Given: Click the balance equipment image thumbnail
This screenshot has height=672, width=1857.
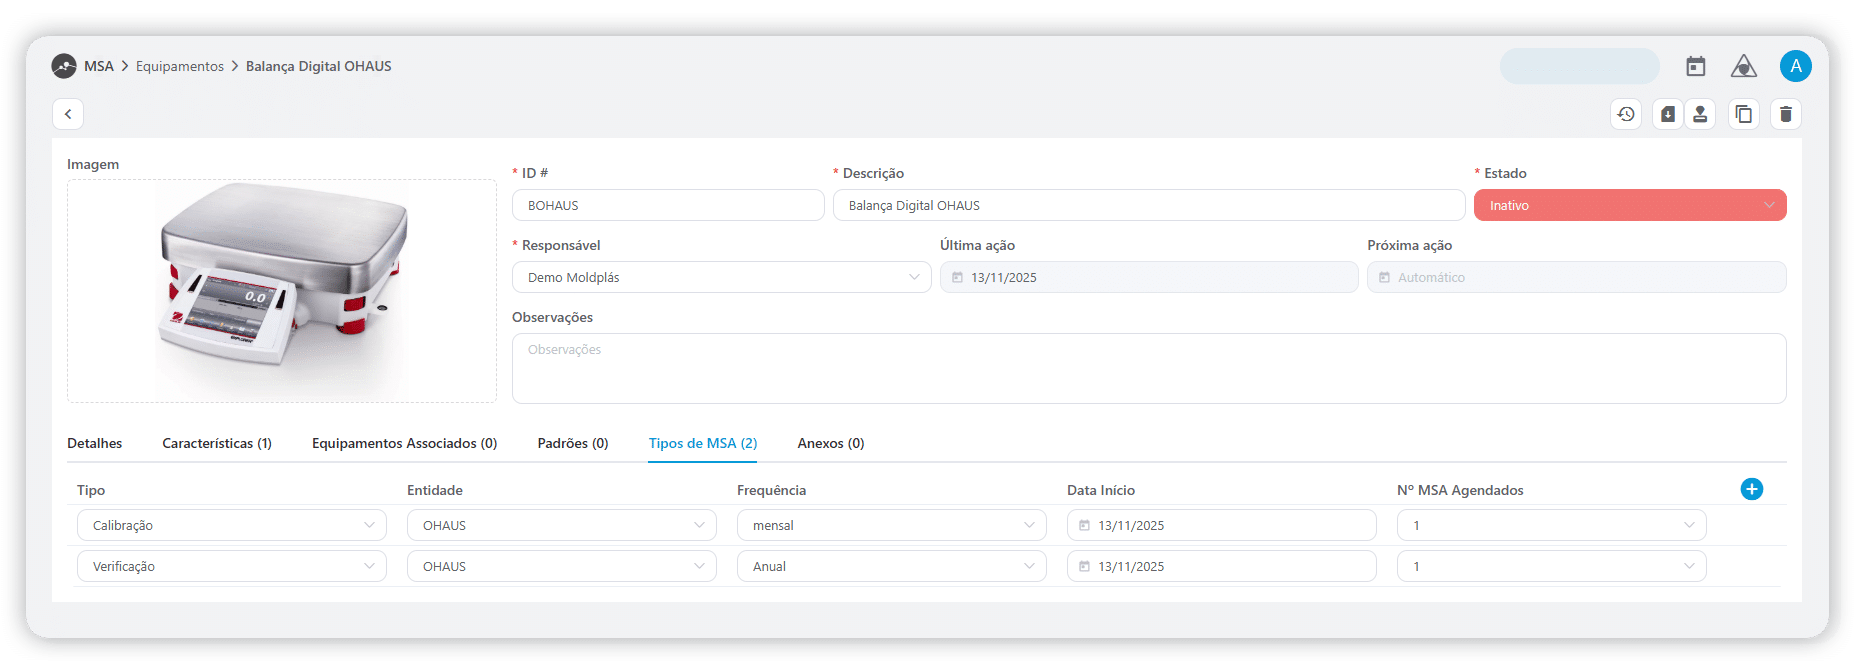Looking at the screenshot, I should pyautogui.click(x=282, y=290).
